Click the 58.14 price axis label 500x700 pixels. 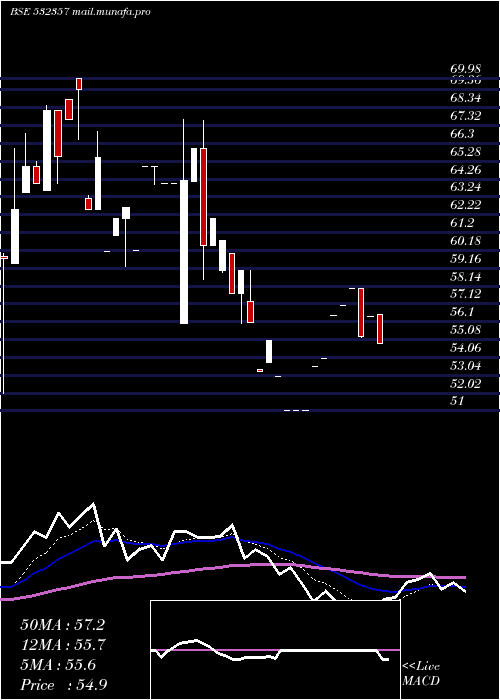point(466,276)
